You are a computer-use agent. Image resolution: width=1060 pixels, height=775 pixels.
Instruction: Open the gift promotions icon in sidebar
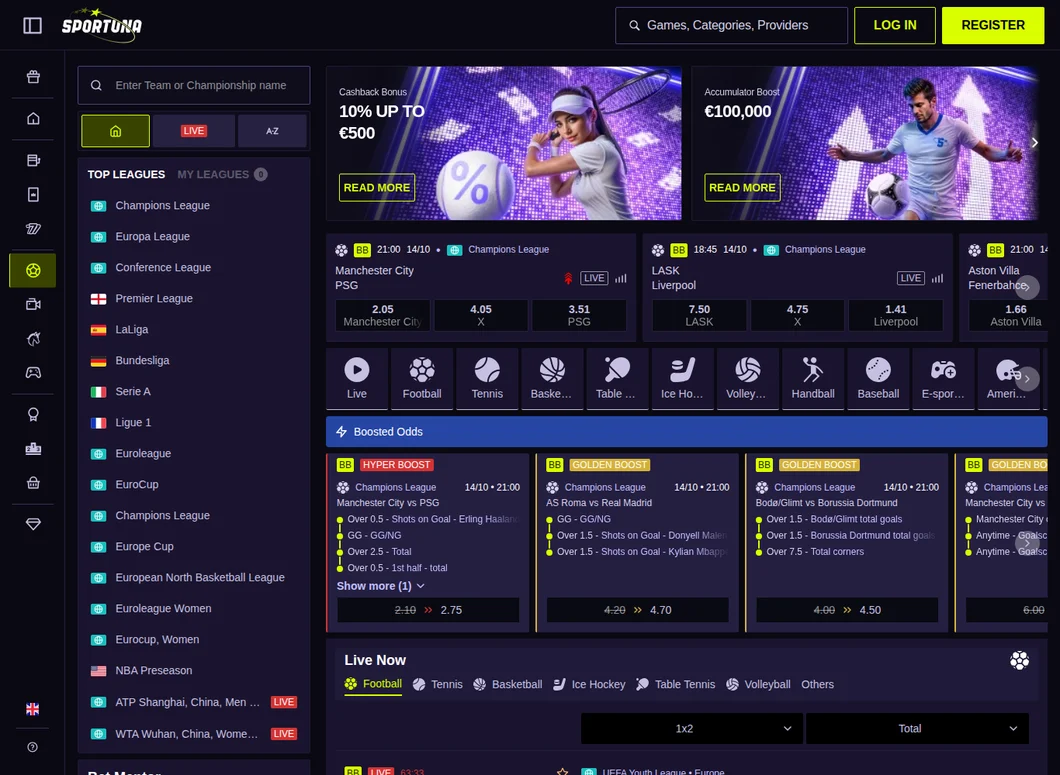32,76
